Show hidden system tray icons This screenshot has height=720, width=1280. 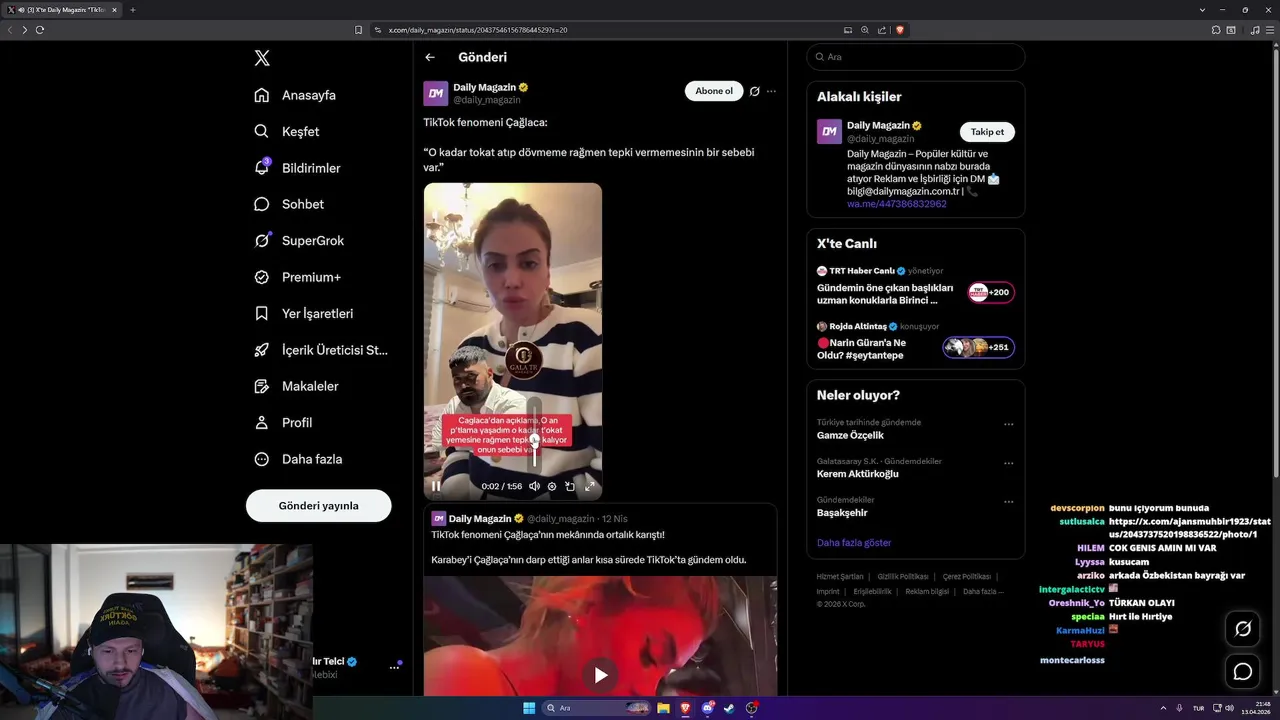pyautogui.click(x=1164, y=708)
